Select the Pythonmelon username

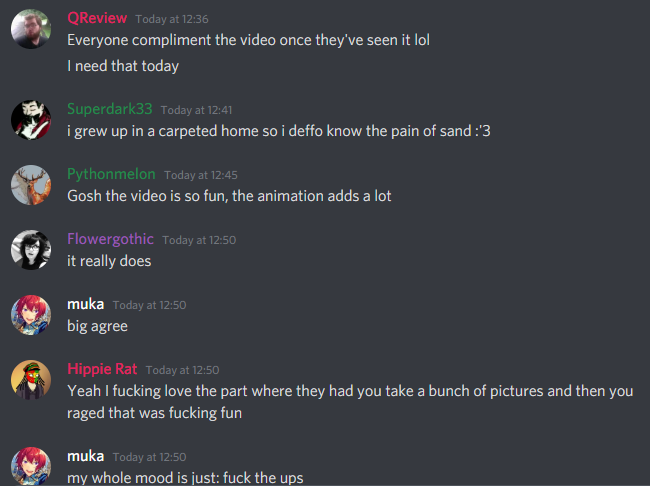111,174
